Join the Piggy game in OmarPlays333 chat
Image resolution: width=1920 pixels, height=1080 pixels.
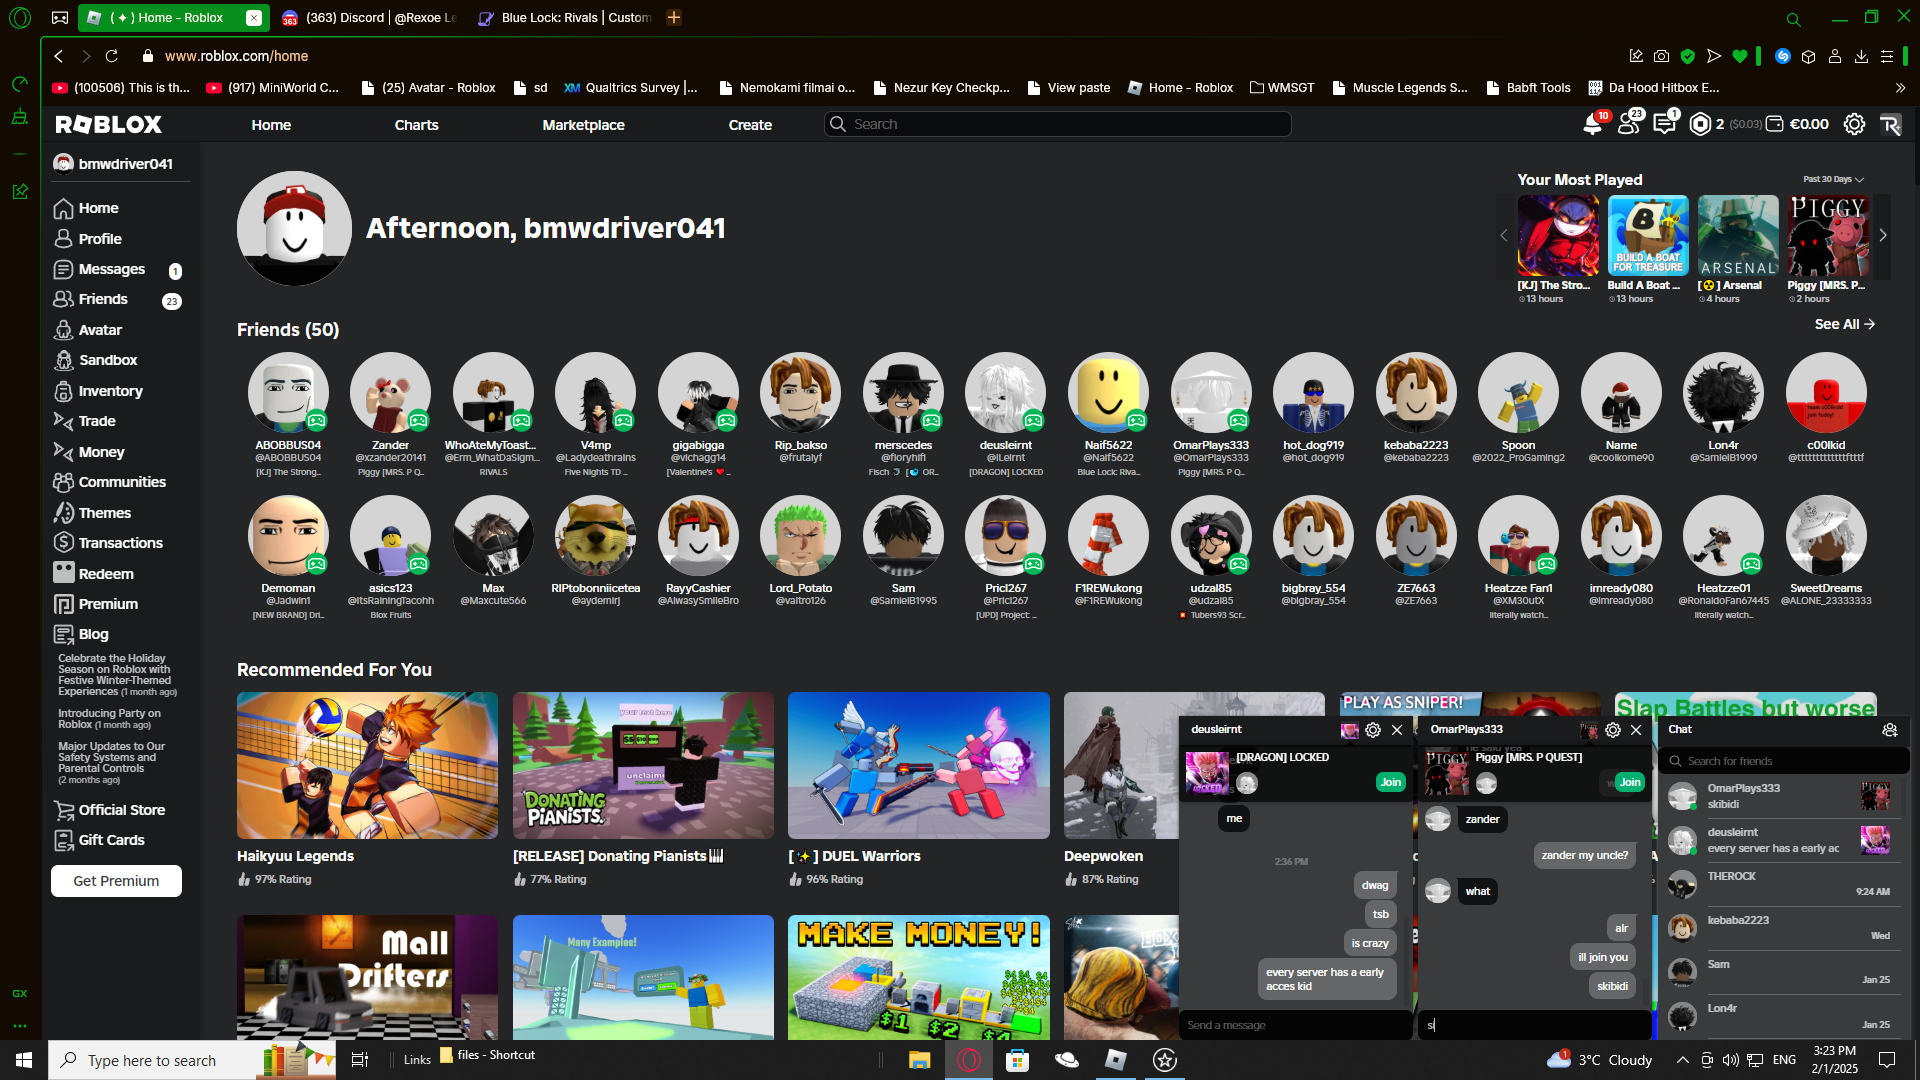[1630, 782]
